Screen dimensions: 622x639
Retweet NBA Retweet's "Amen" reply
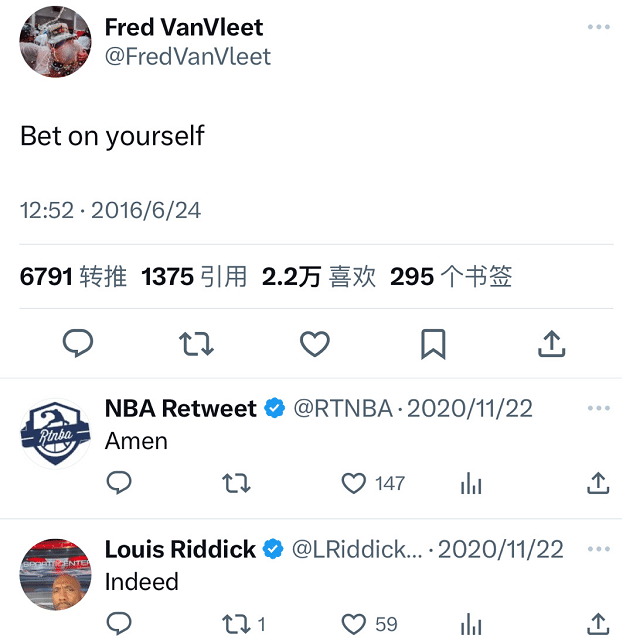point(236,484)
